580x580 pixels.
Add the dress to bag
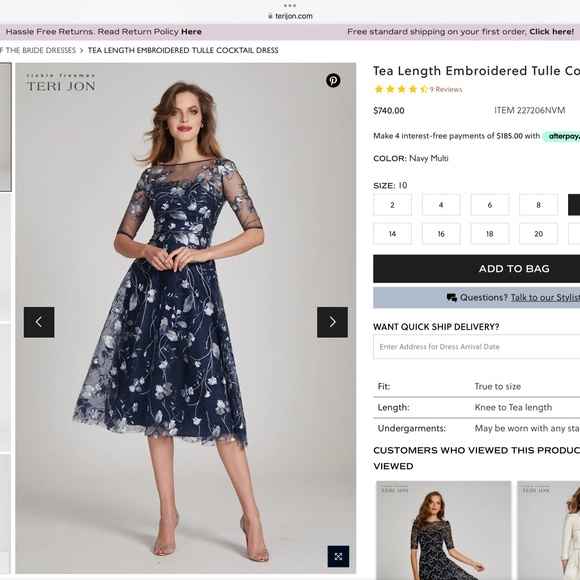[514, 269]
